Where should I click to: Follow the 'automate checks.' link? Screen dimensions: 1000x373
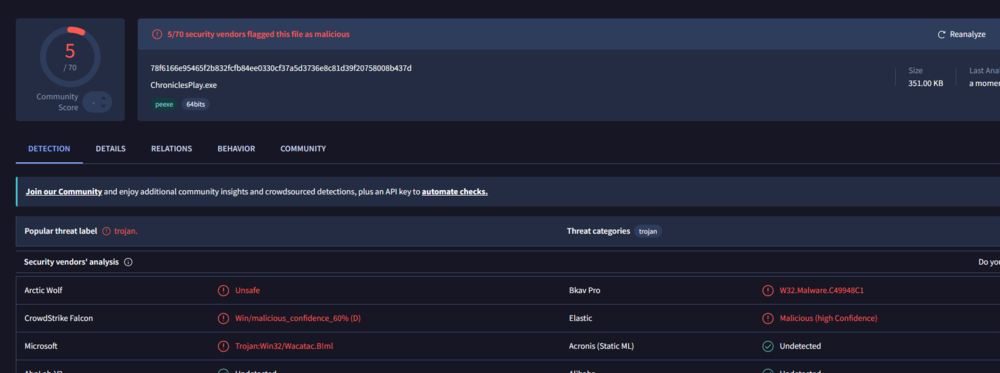pyautogui.click(x=455, y=191)
